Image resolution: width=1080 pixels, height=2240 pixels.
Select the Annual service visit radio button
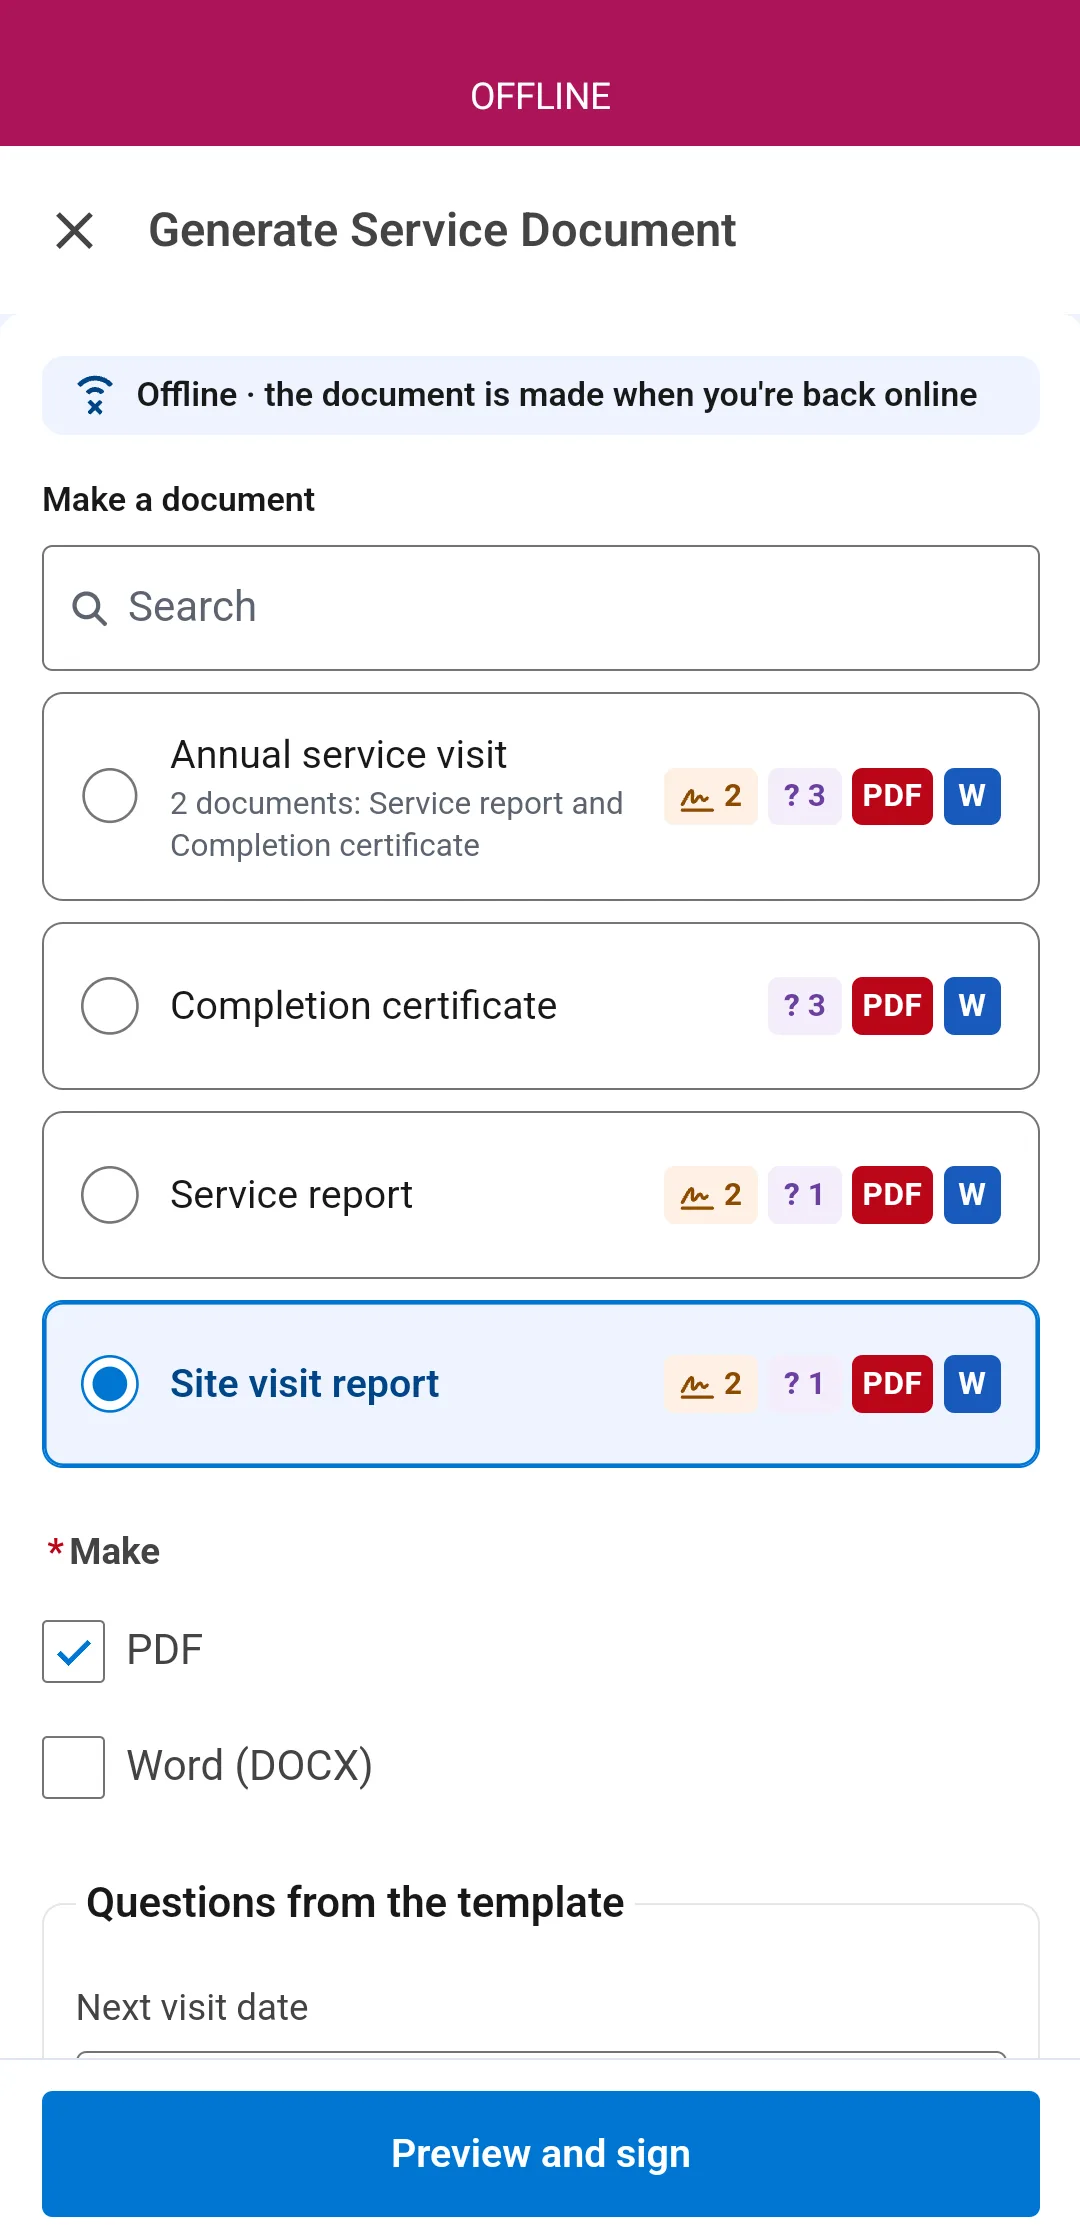pos(110,796)
